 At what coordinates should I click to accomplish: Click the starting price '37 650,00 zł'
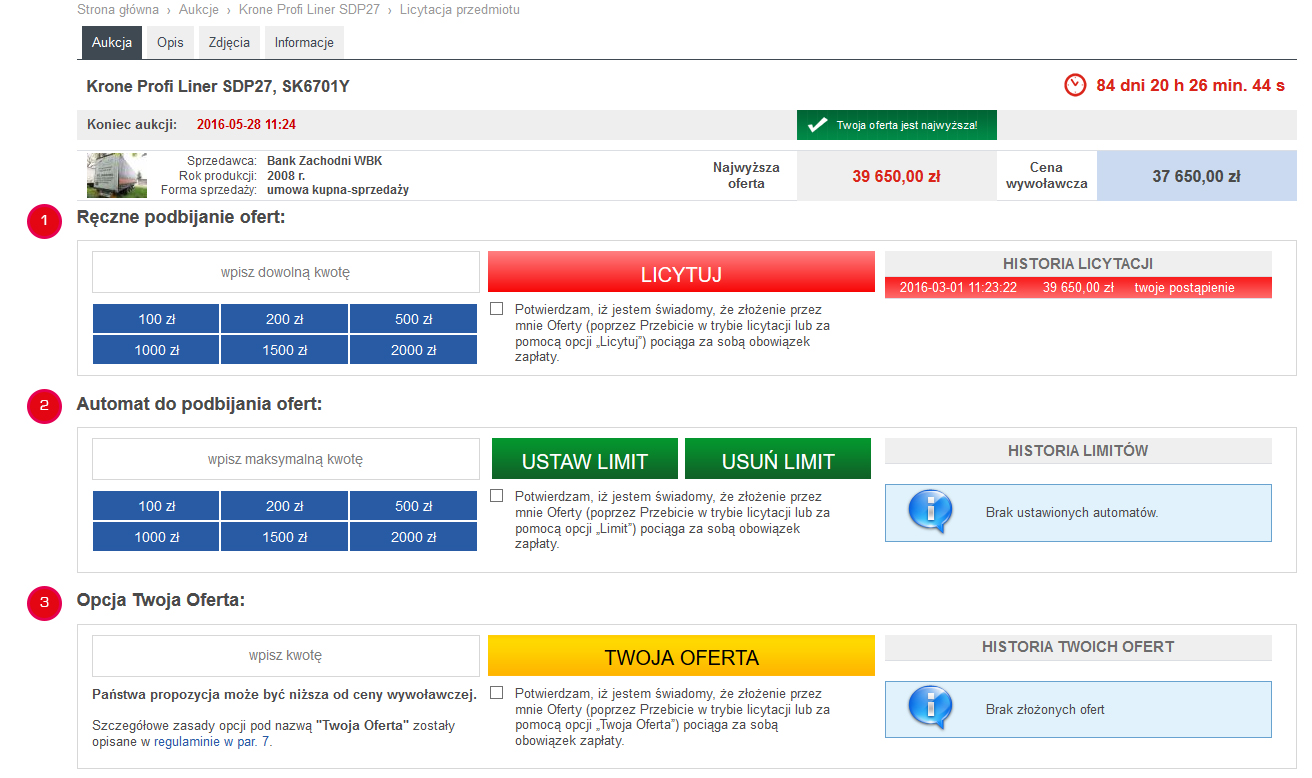tap(1196, 176)
